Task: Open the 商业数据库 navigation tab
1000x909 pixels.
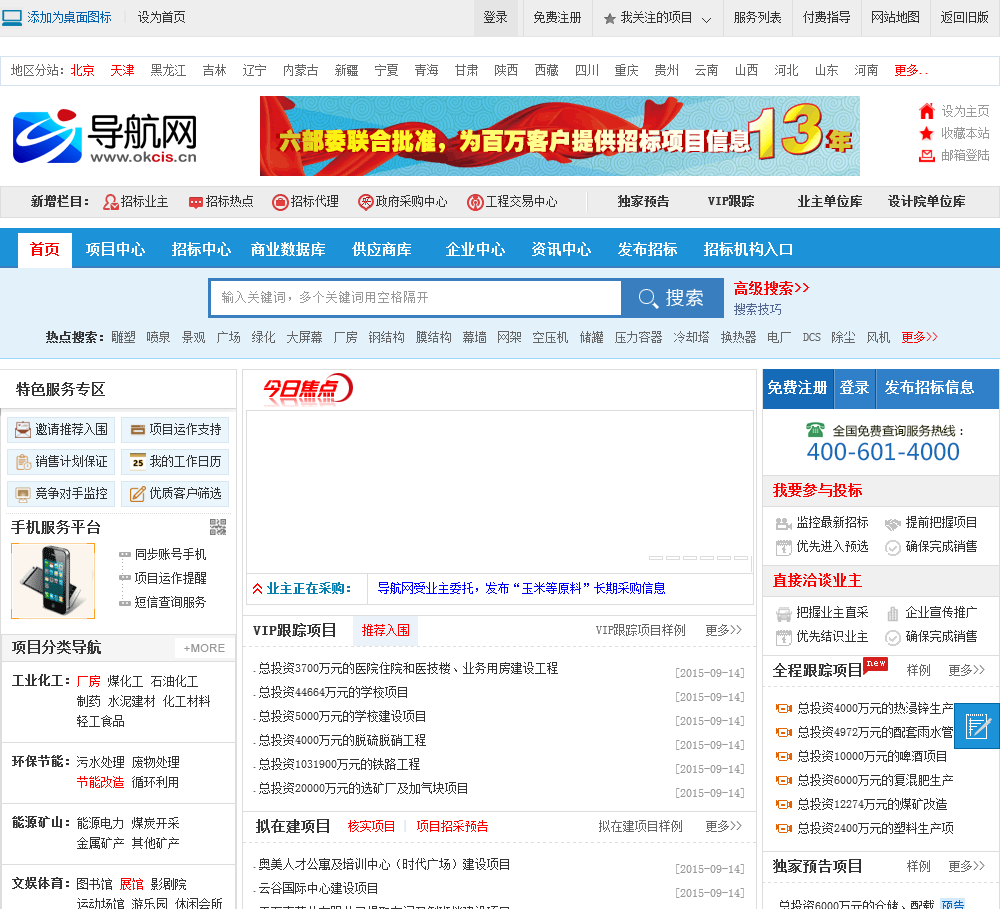Action: 288,249
